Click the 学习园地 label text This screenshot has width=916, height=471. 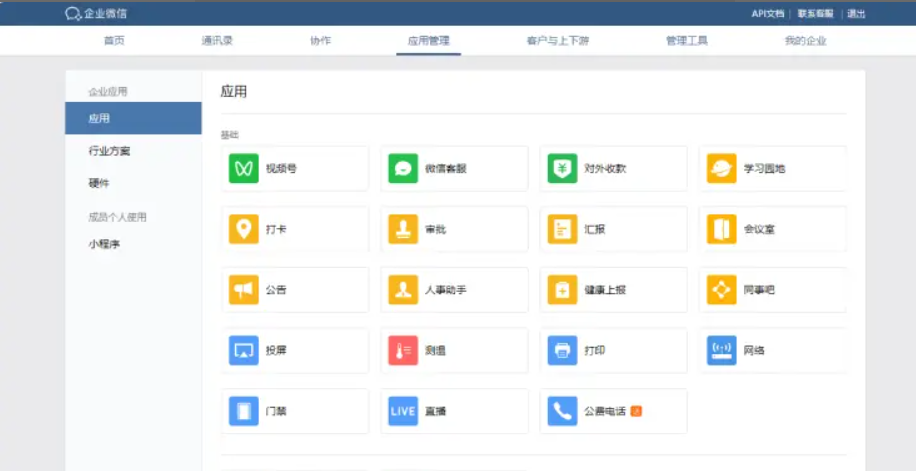[764, 168]
